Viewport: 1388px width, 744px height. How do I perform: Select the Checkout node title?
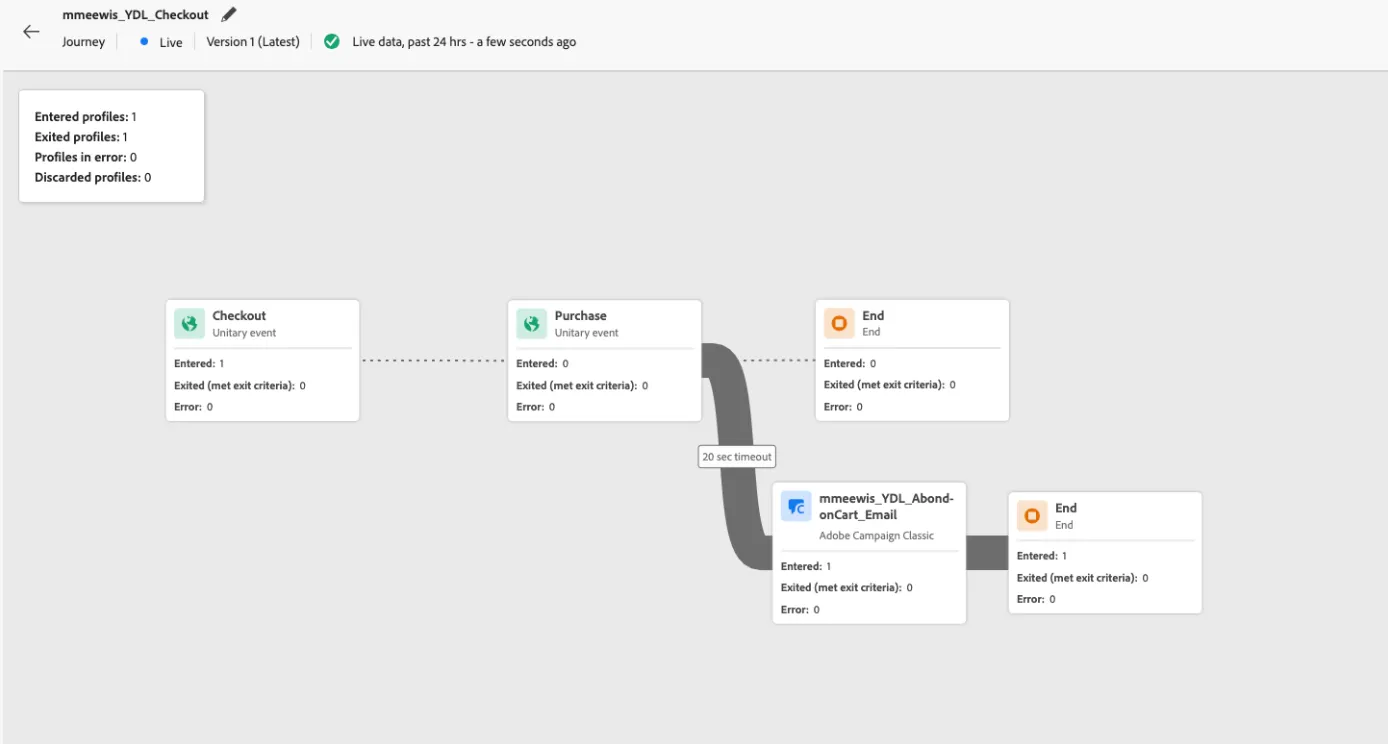[239, 316]
